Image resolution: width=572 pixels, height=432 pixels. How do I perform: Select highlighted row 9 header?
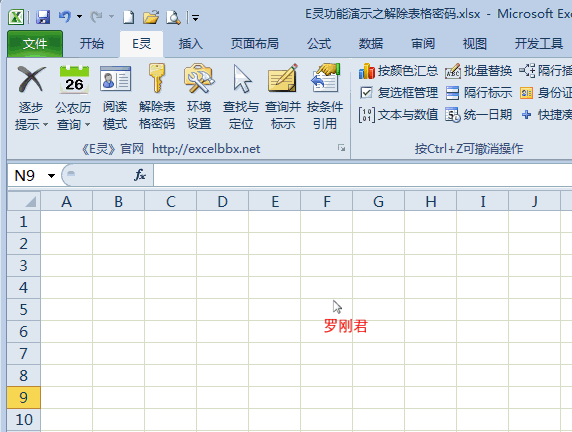pyautogui.click(x=24, y=397)
